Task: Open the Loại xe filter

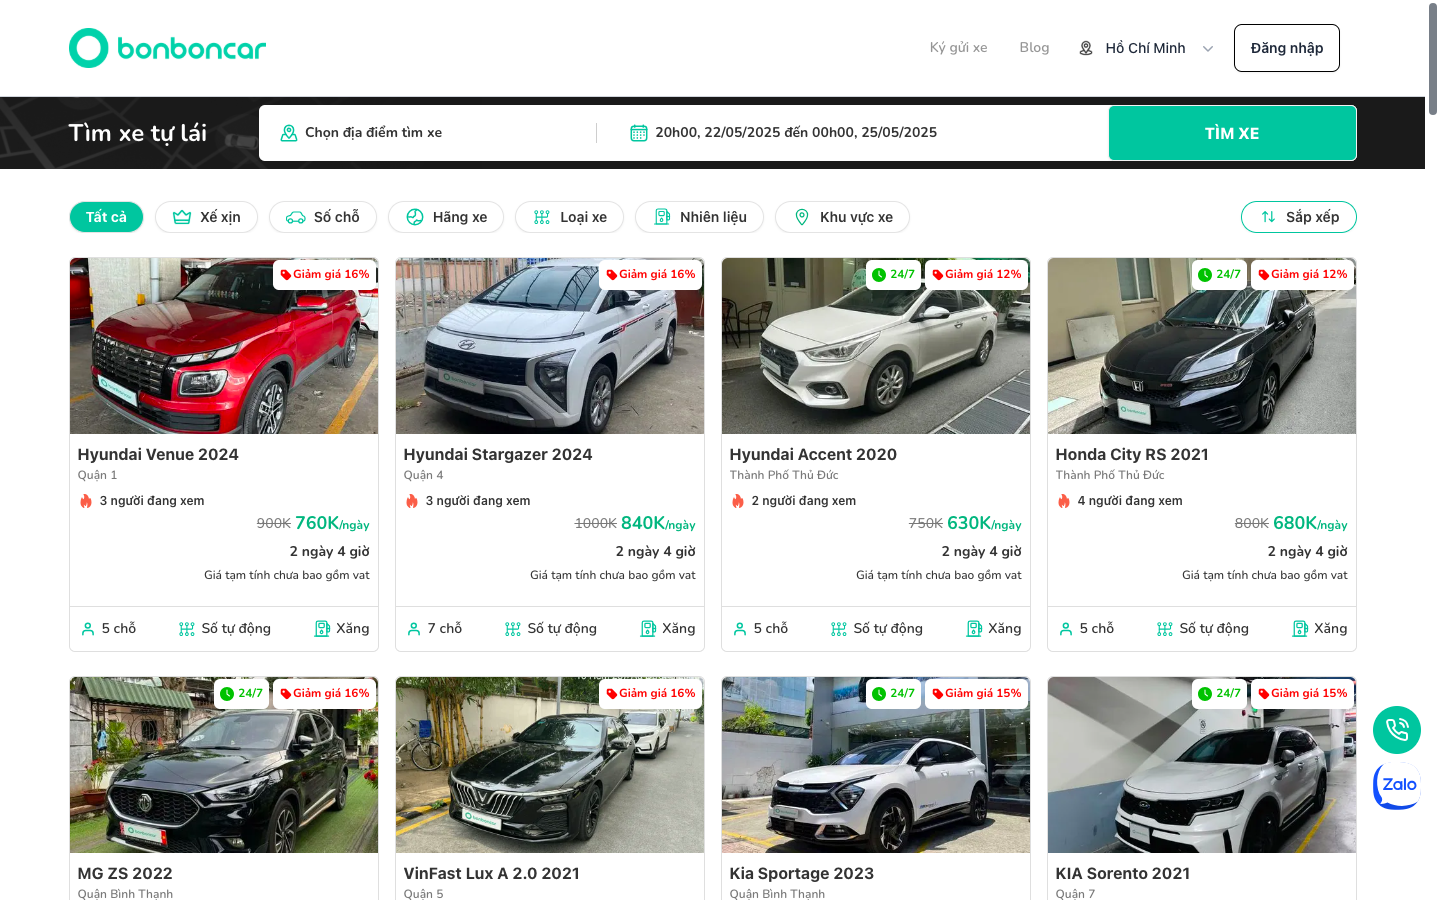Action: click(x=570, y=217)
